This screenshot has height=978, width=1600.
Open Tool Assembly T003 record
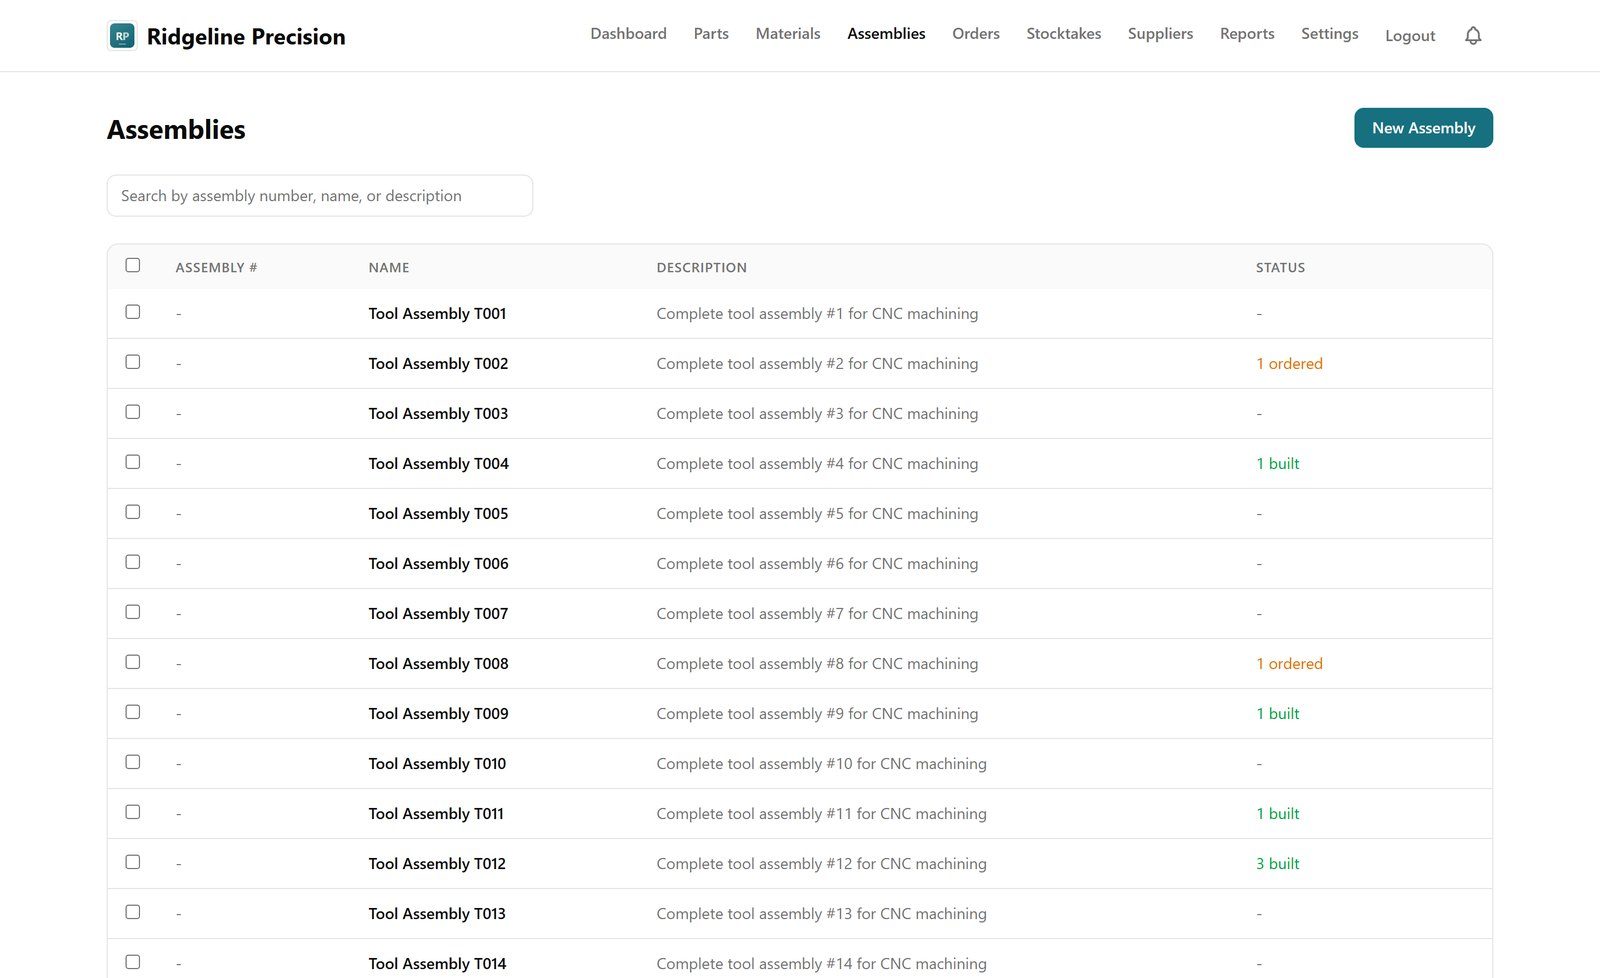pos(438,414)
